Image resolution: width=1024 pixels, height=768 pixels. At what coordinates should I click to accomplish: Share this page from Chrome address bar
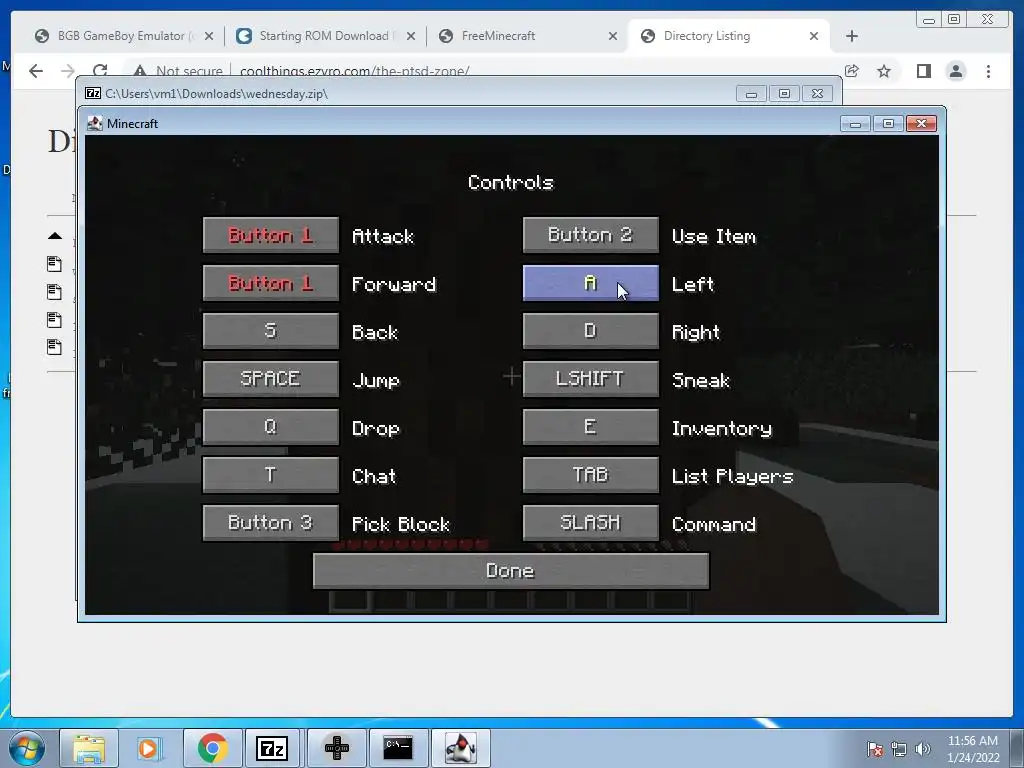tap(852, 71)
